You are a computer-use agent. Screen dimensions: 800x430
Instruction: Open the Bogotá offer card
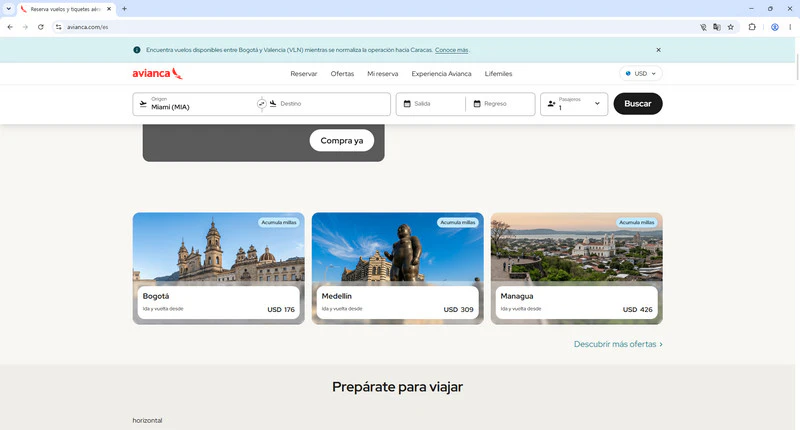click(x=218, y=268)
